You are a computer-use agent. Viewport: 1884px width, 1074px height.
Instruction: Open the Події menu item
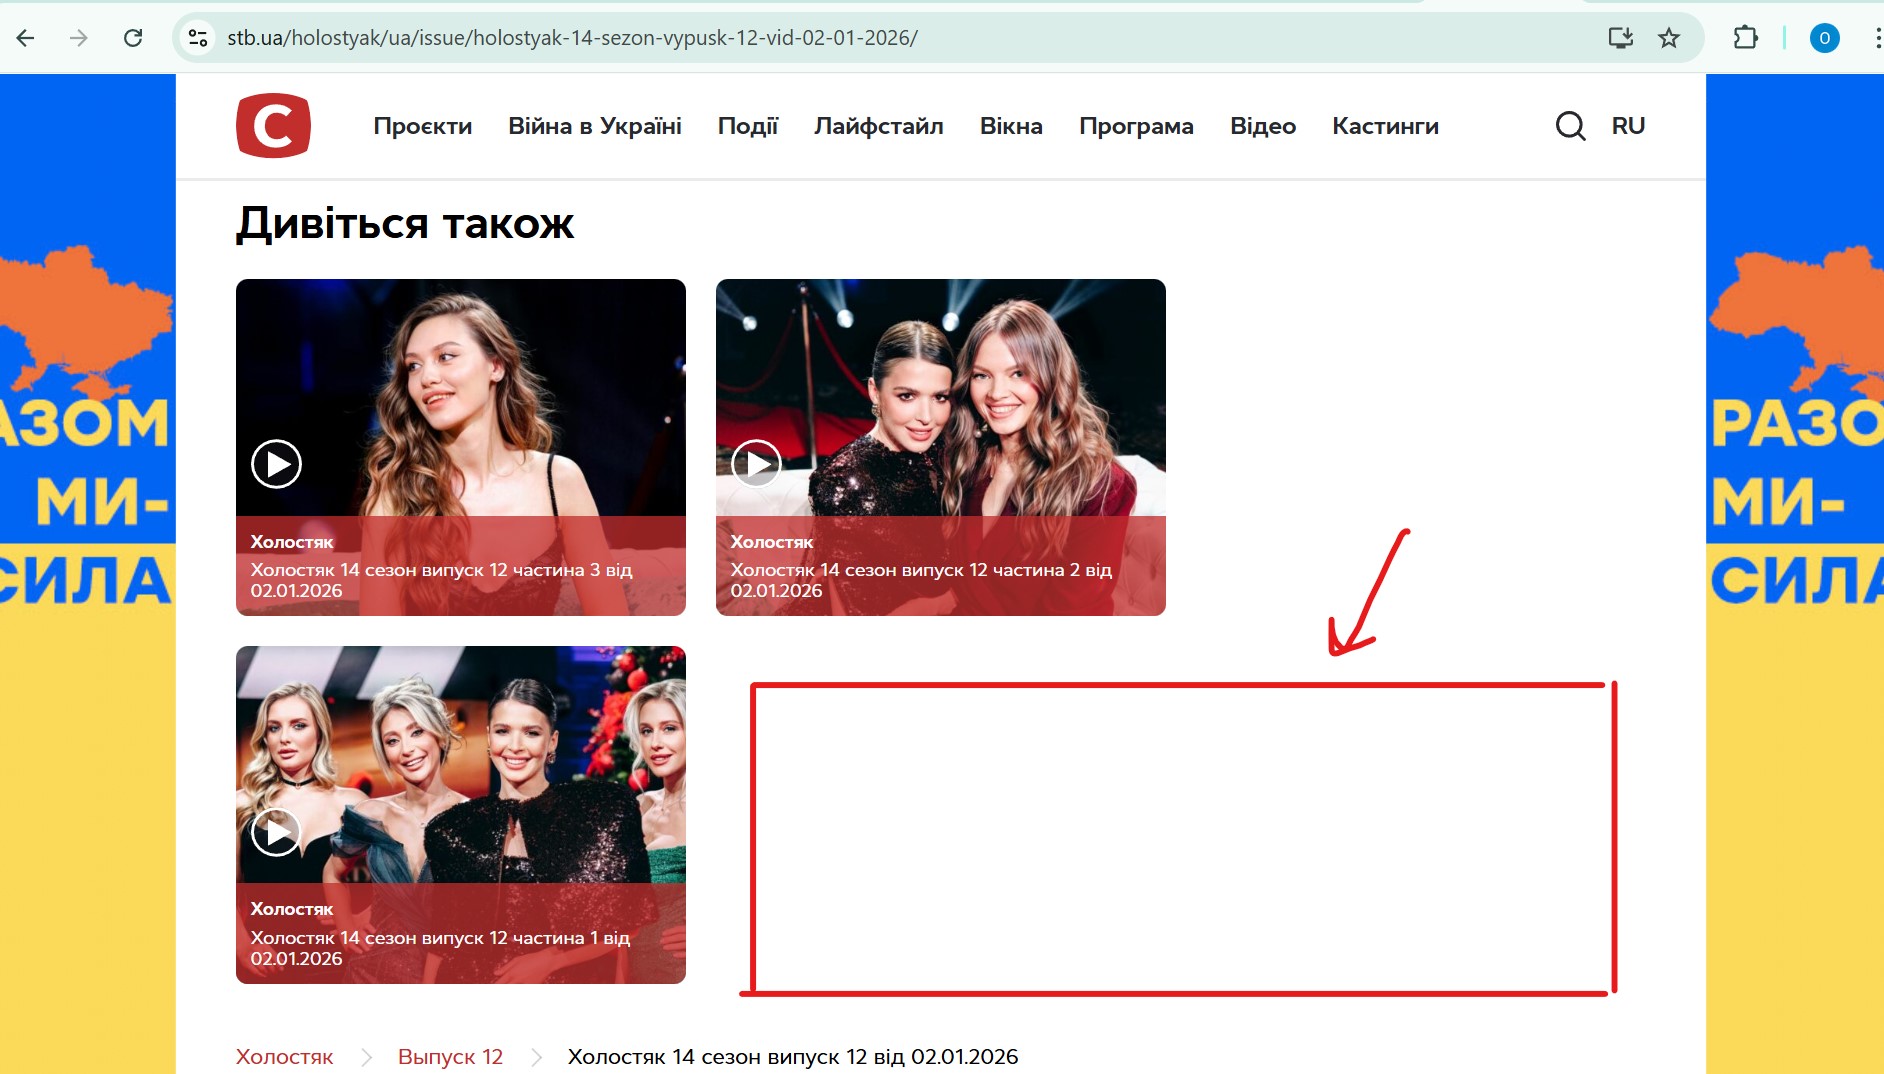pyautogui.click(x=748, y=126)
